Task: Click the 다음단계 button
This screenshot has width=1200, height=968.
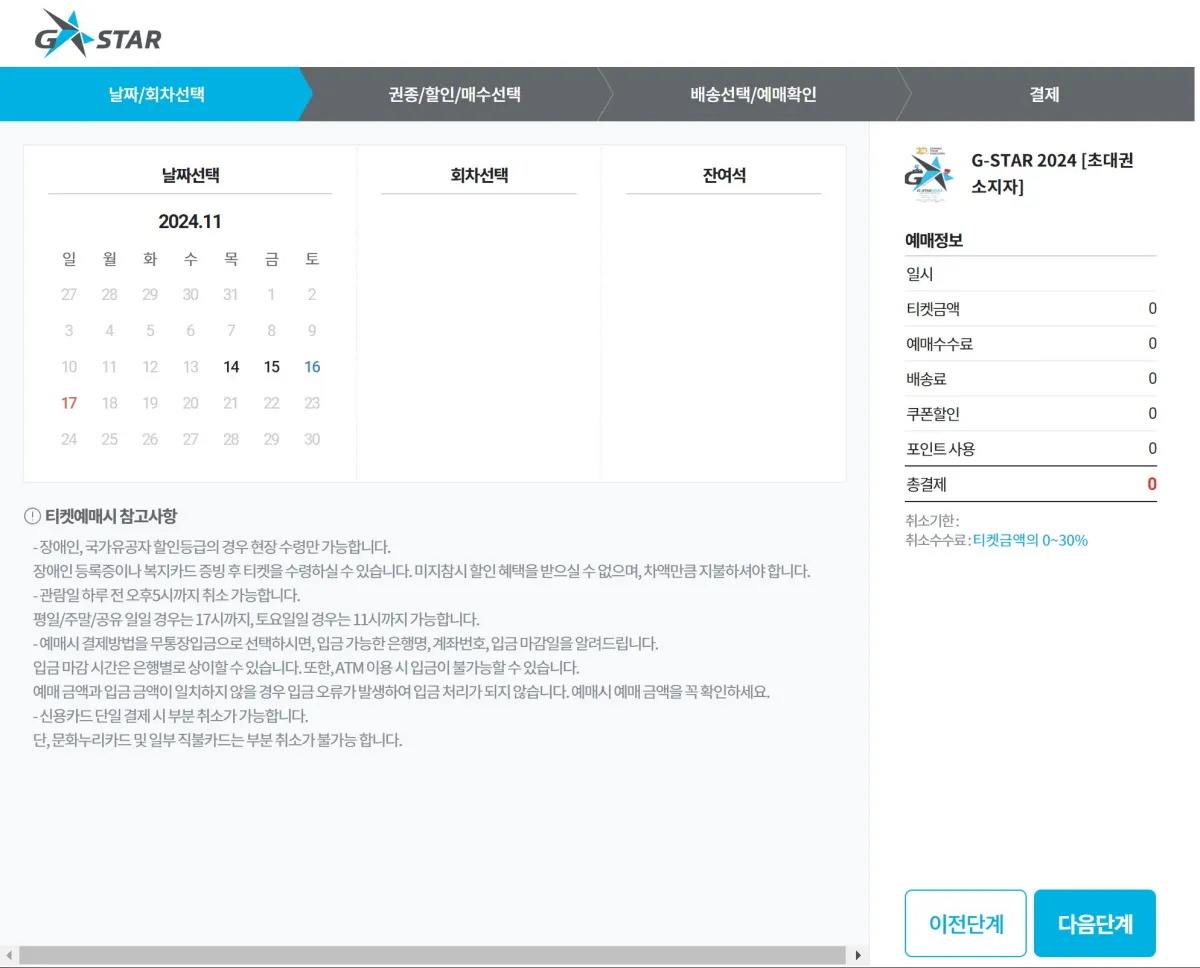Action: 1095,922
